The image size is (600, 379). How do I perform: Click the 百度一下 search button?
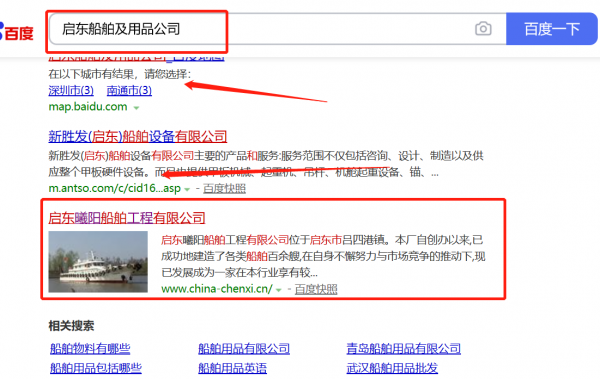pyautogui.click(x=551, y=29)
